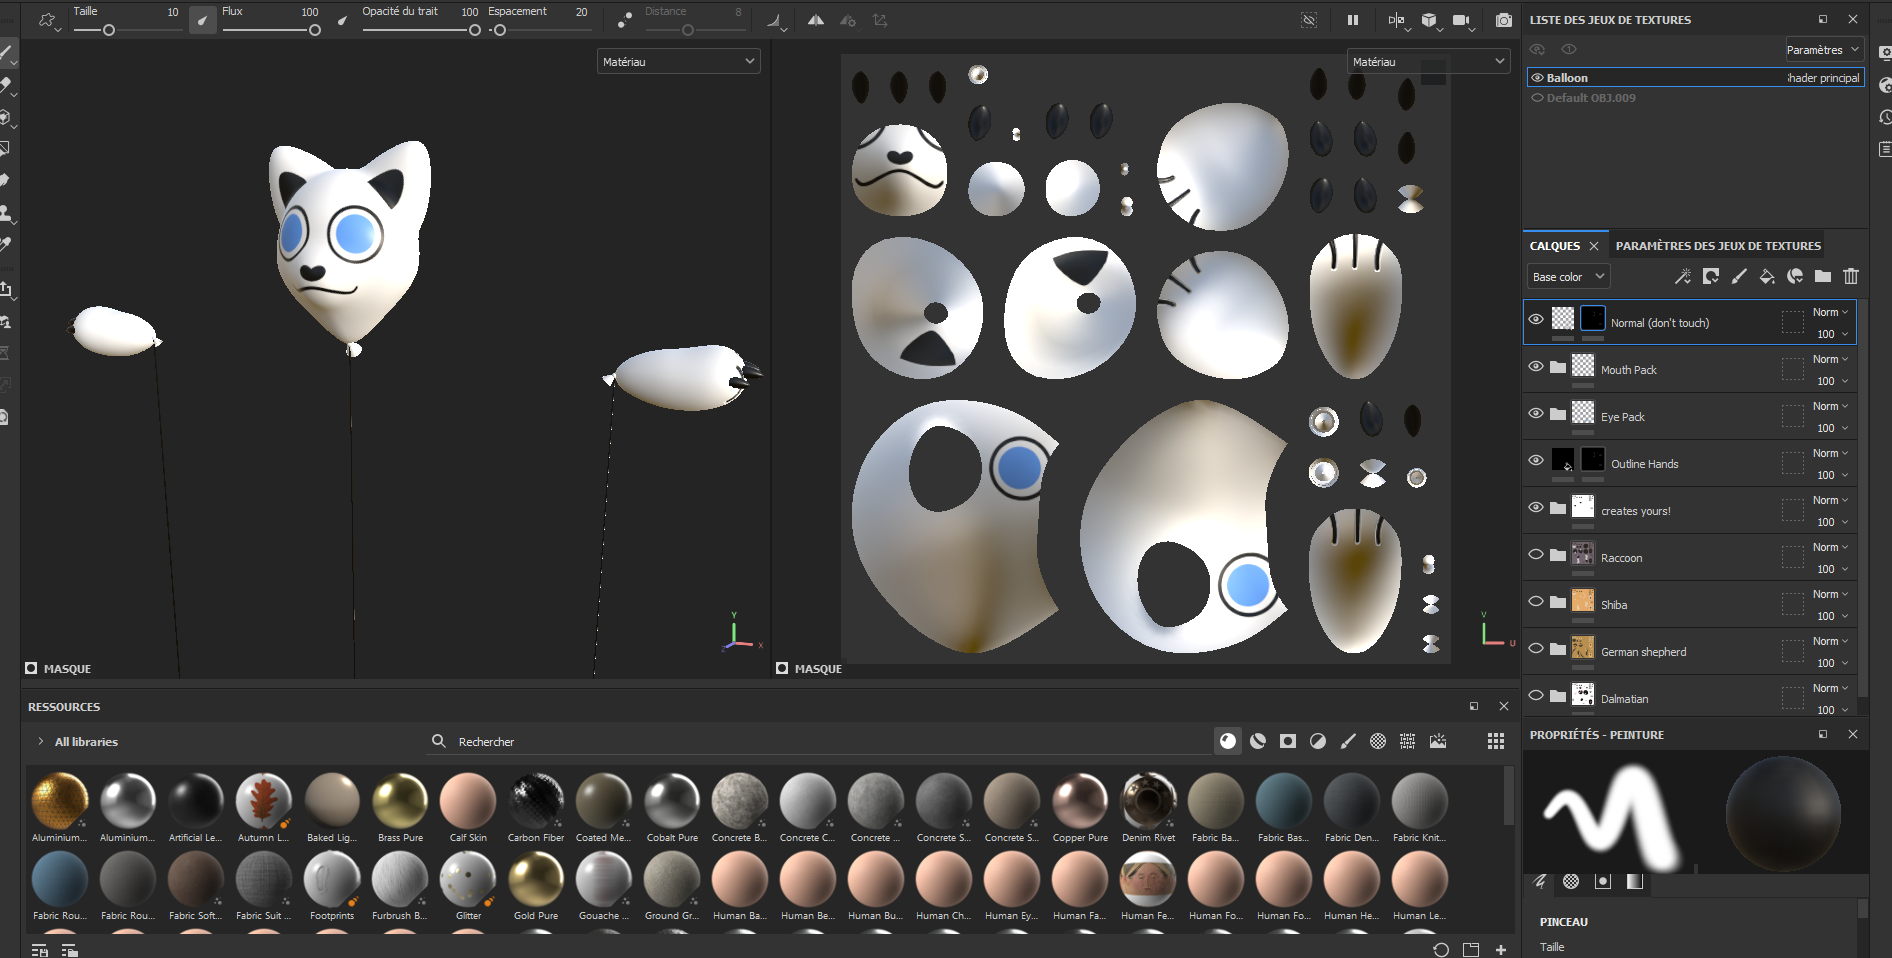Select the Calques tab
Screen dimensions: 1892x958
coord(1554,245)
